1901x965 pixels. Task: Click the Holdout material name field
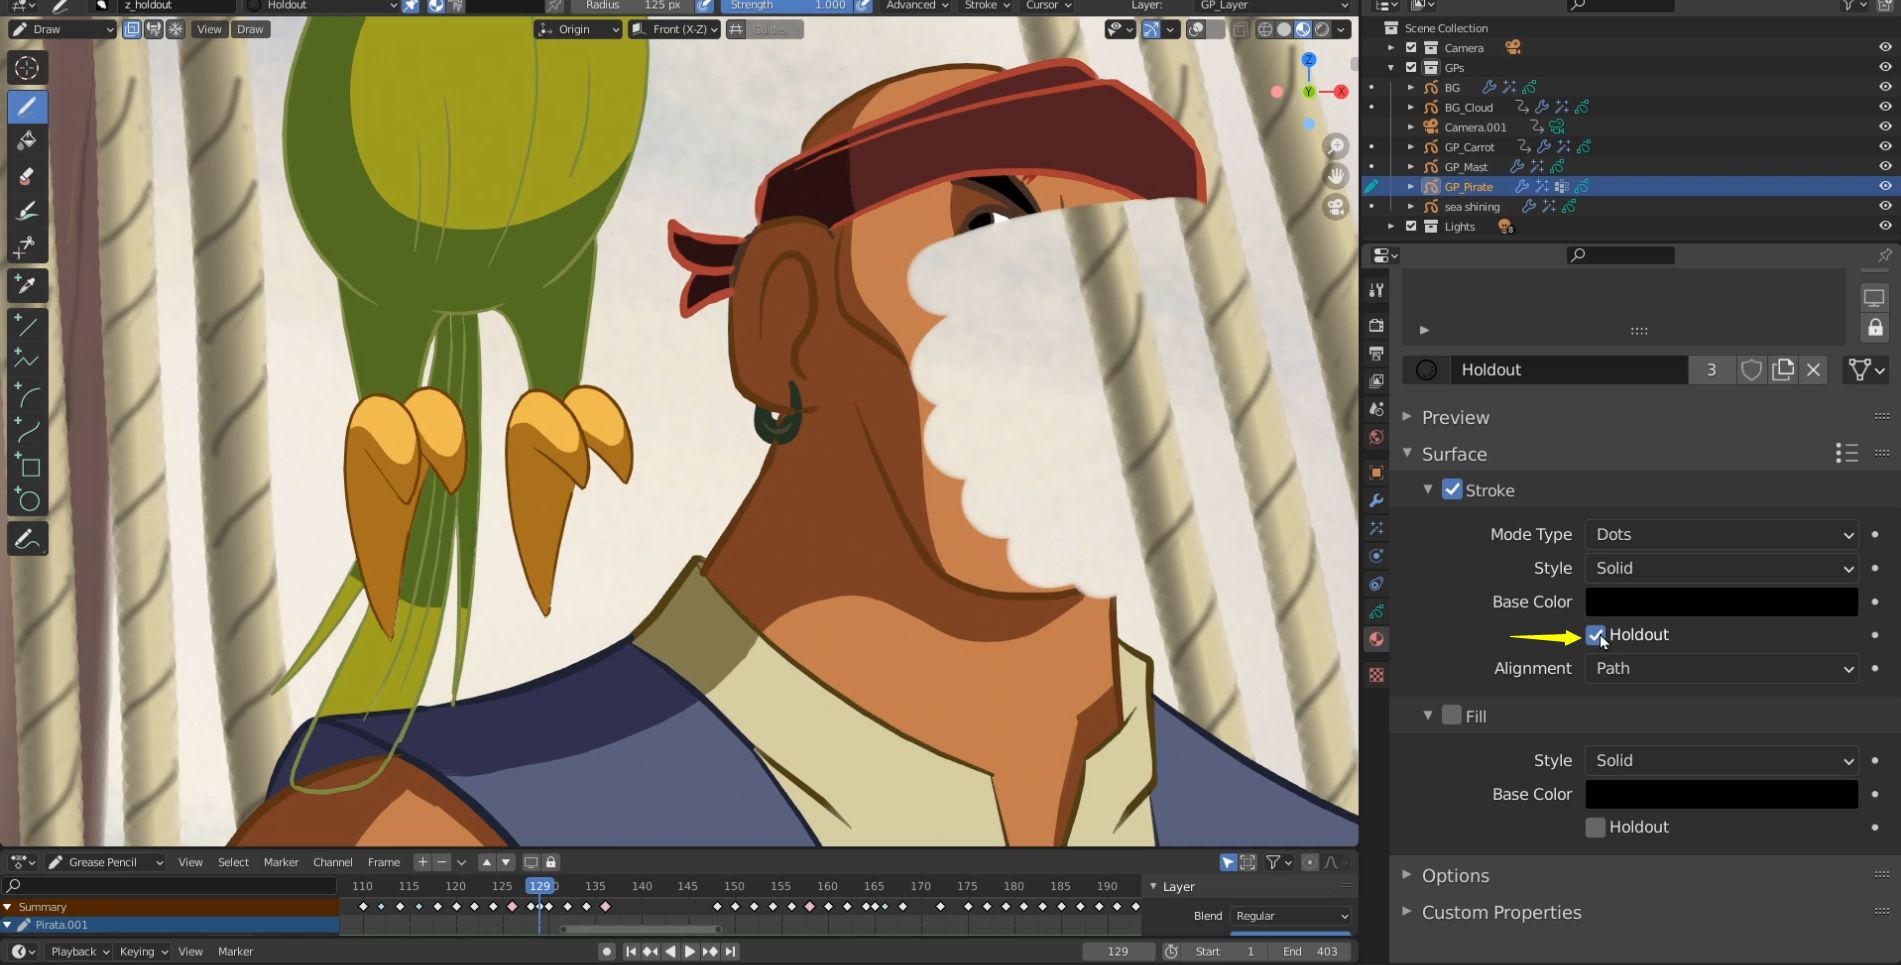1569,370
